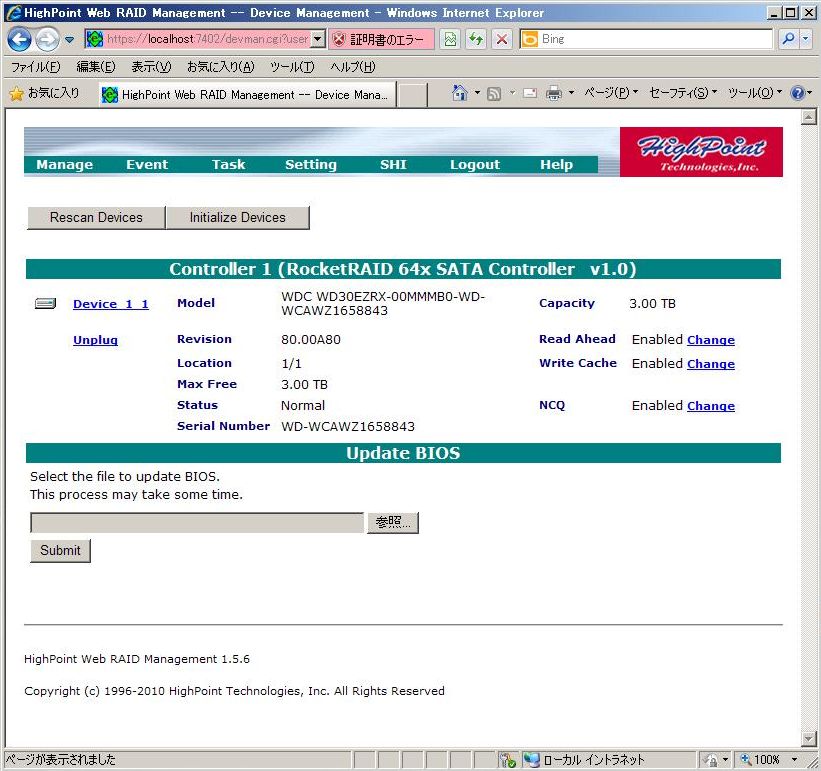821x771 pixels.
Task: Open a new blank tab
Action: [x=412, y=95]
